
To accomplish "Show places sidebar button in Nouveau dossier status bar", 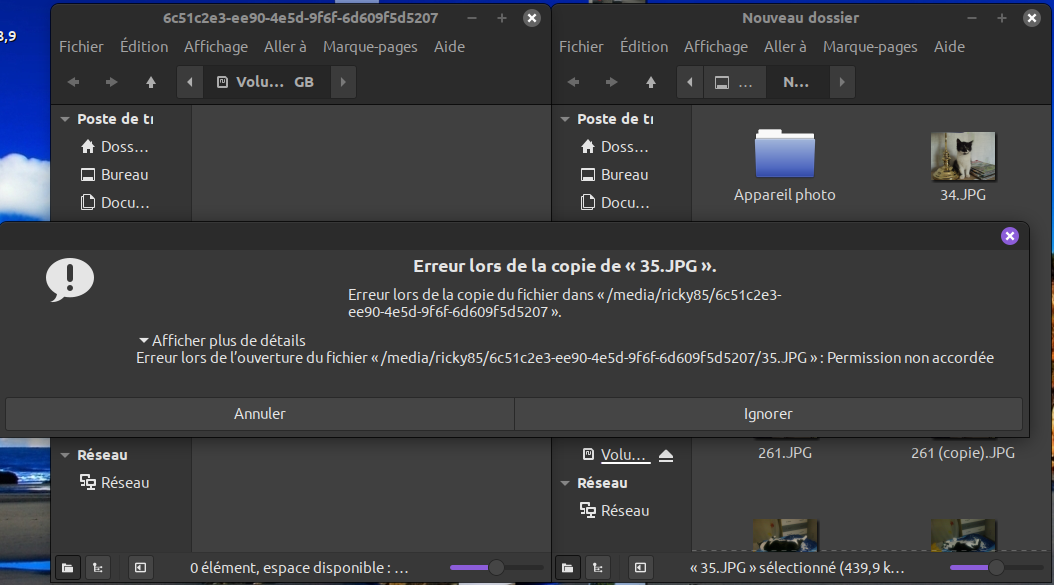I will tap(568, 568).
